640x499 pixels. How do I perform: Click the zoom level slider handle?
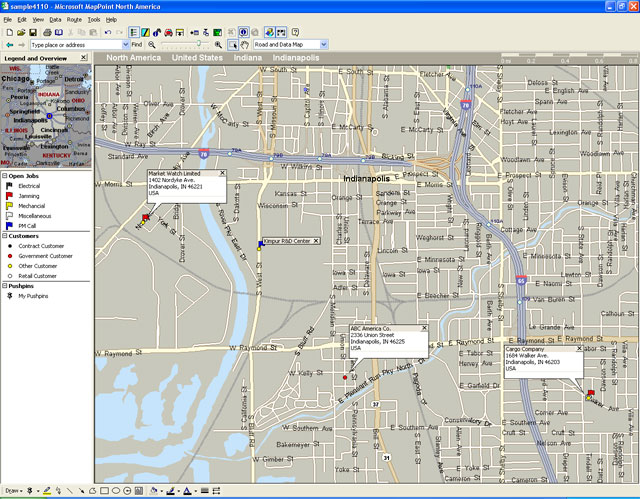click(x=199, y=44)
